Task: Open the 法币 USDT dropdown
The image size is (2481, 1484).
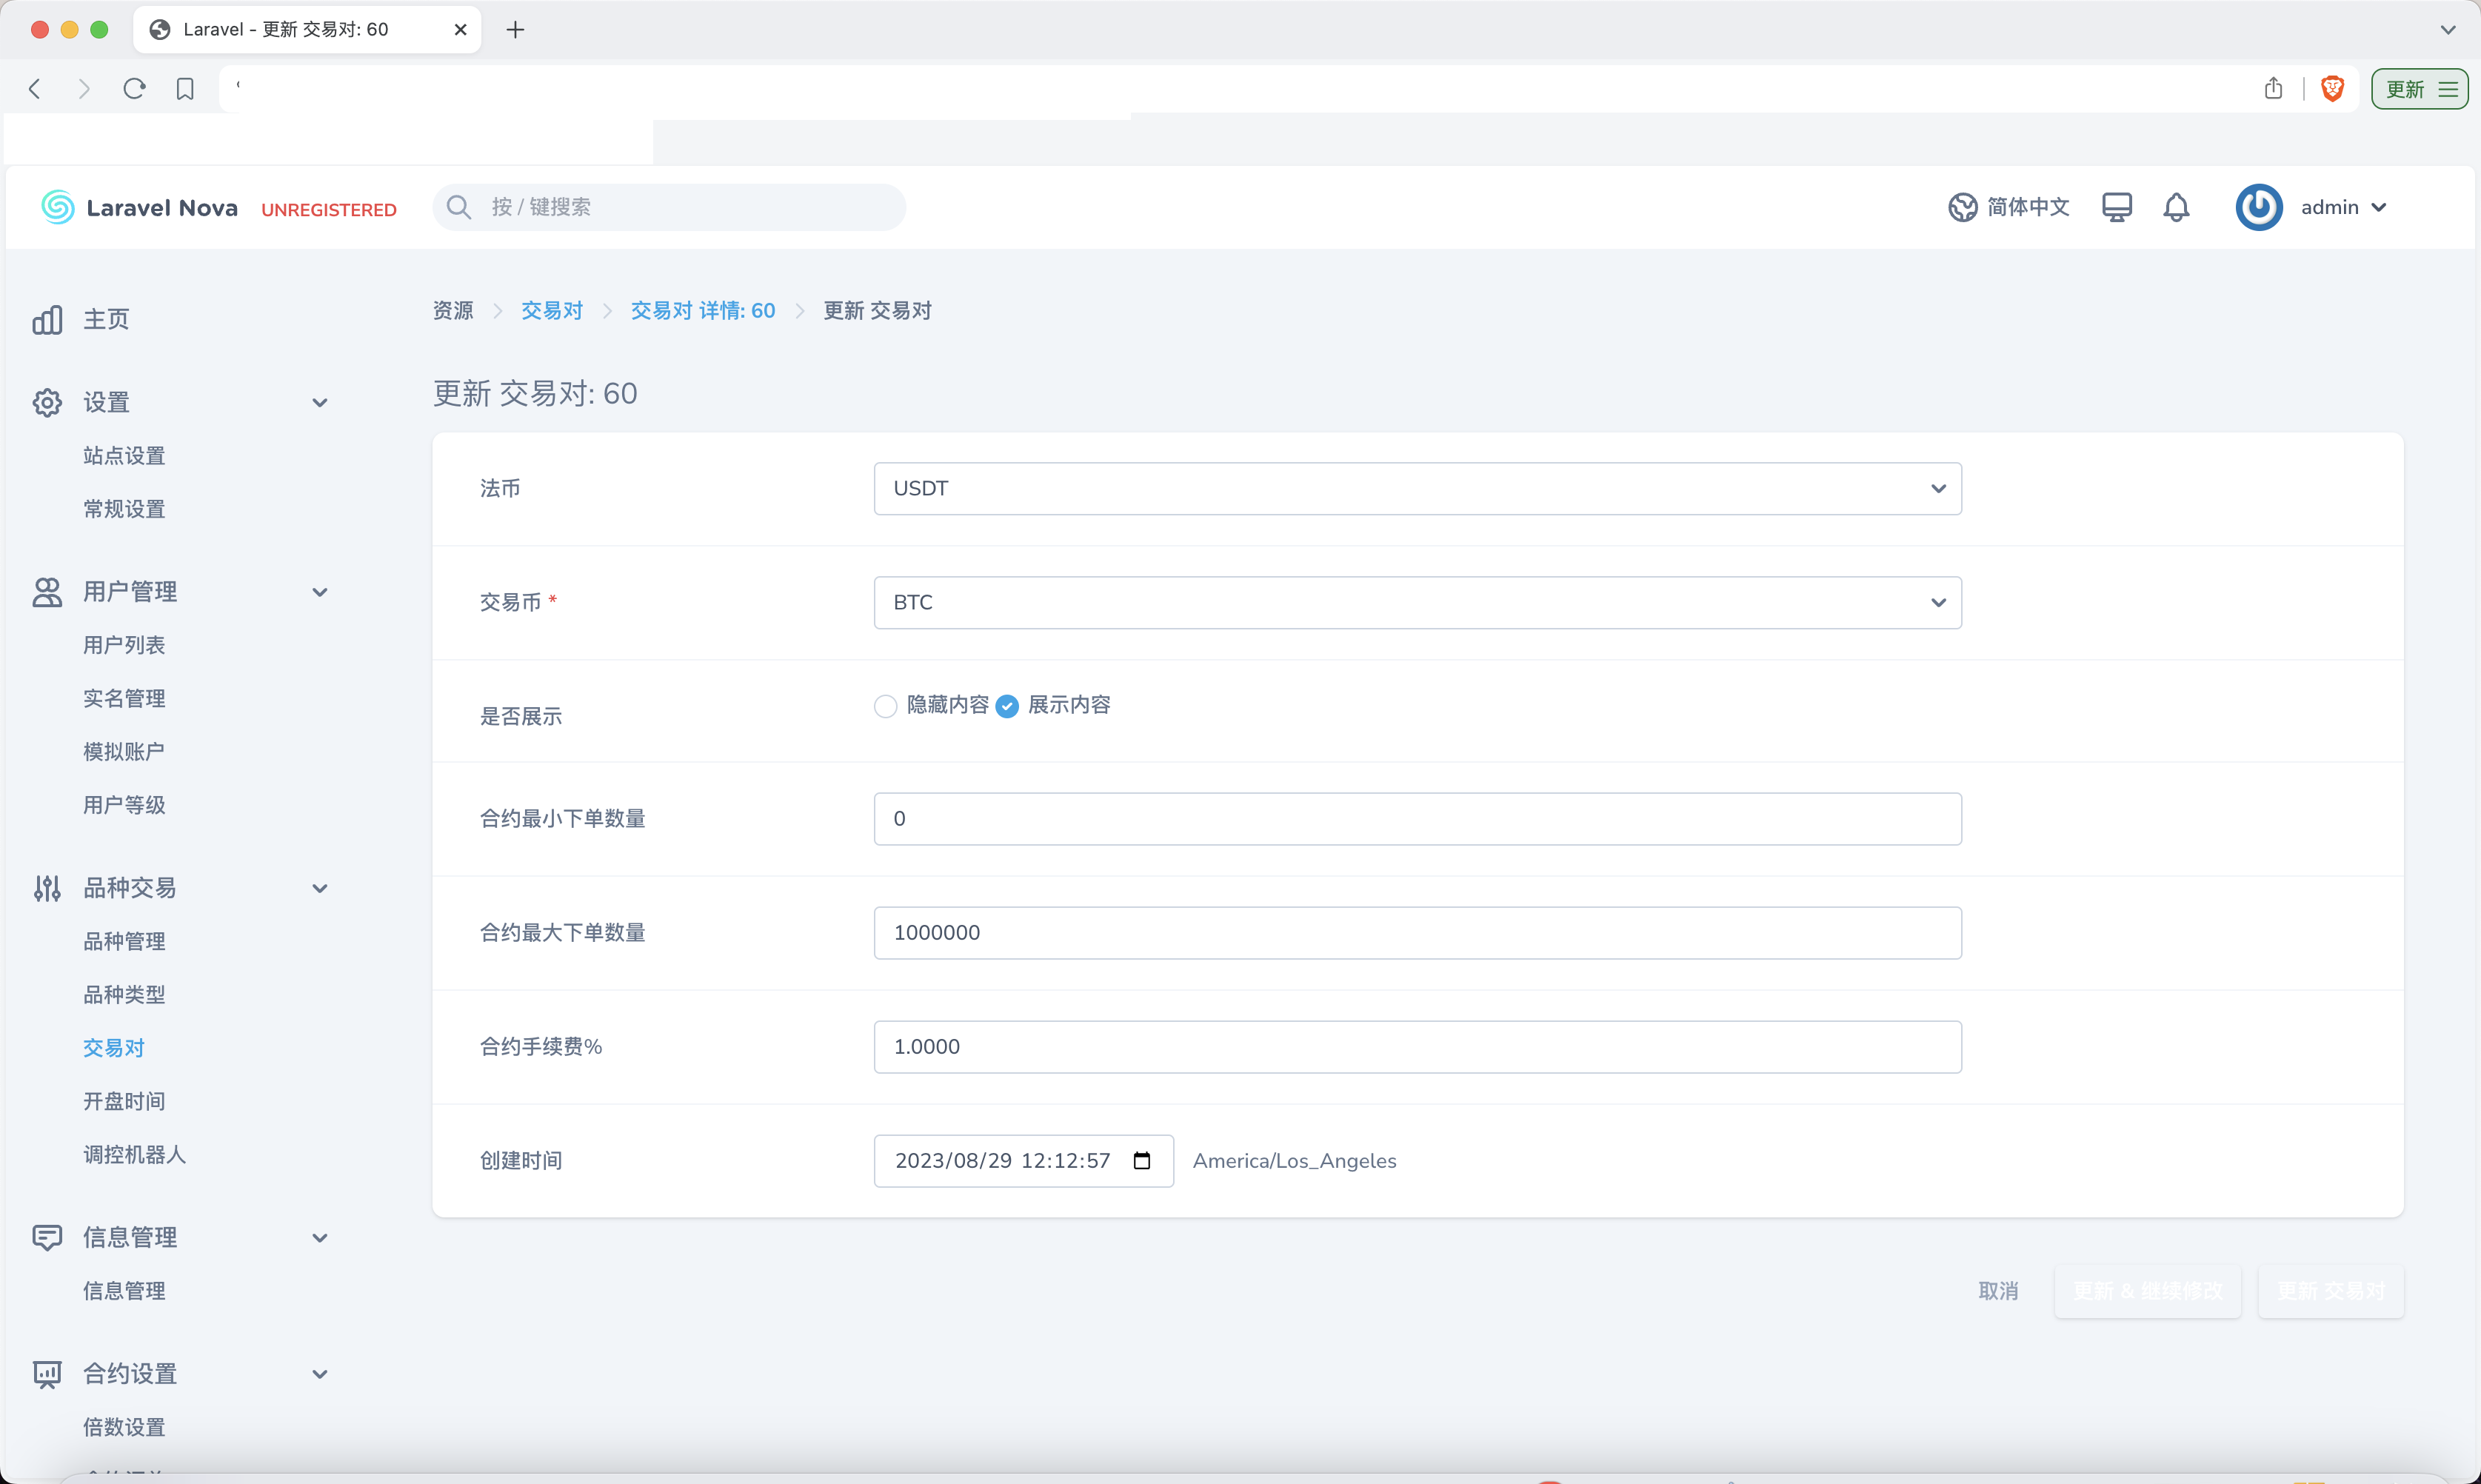Action: [x=1417, y=488]
